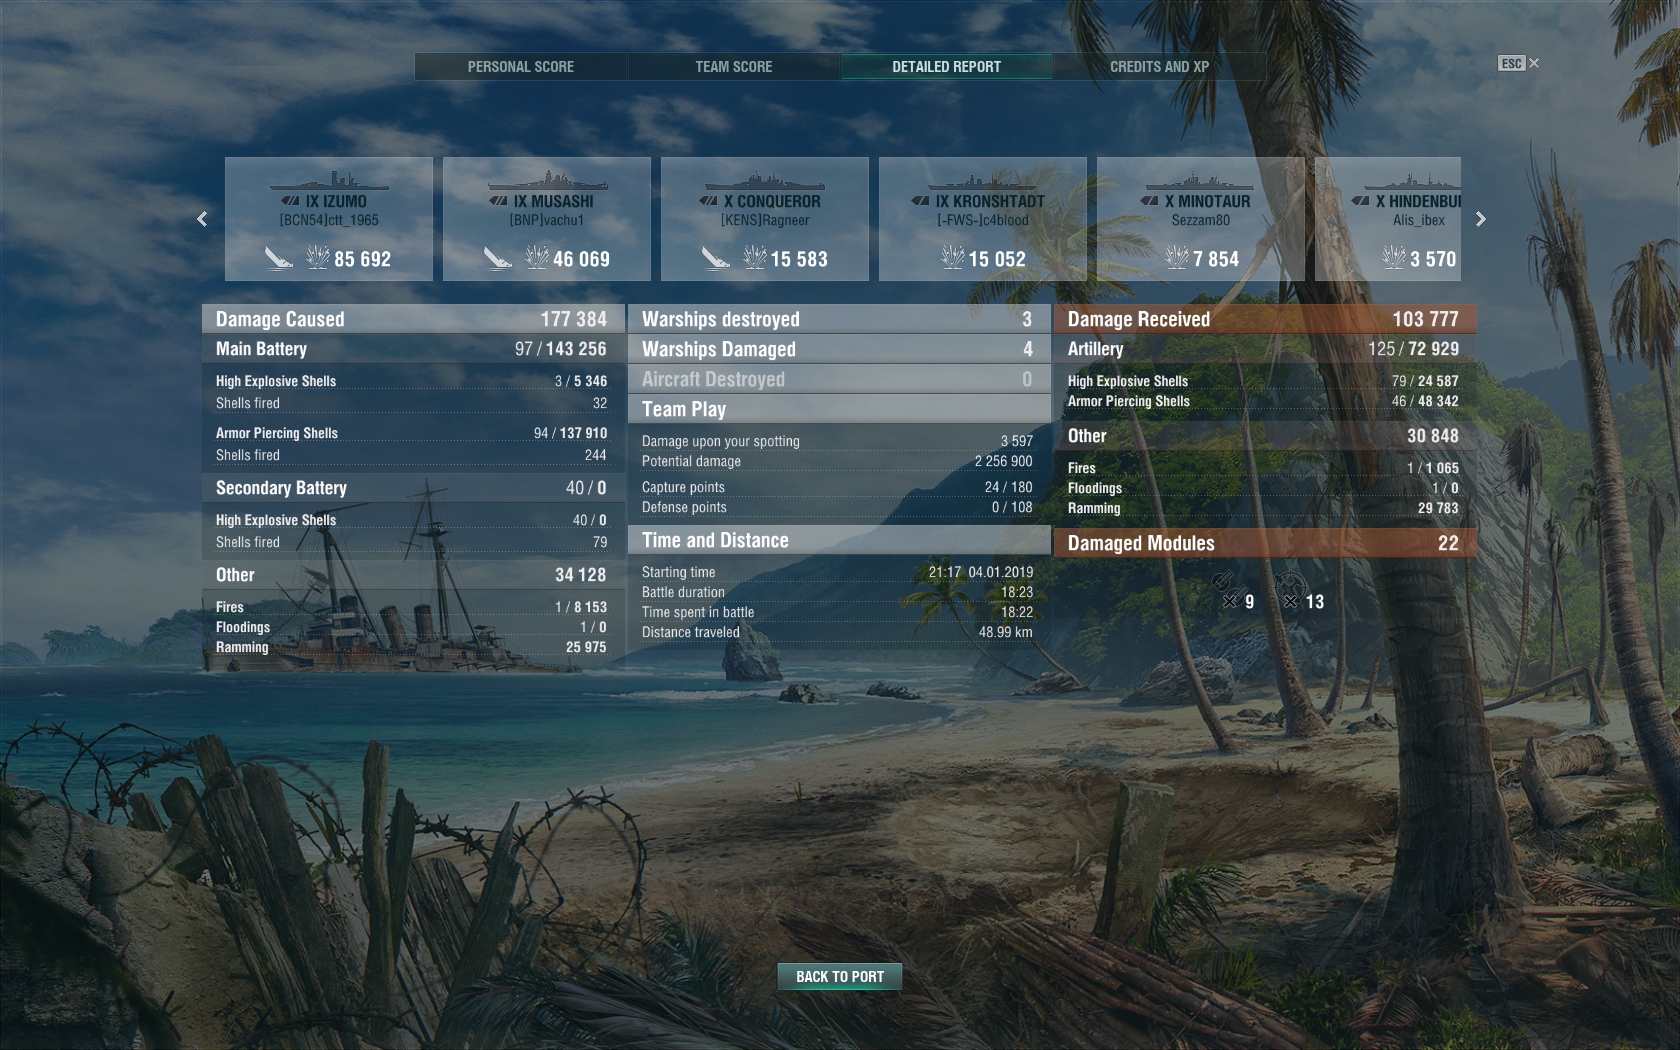Click the damage burst icon on the Musashi card

click(x=536, y=257)
